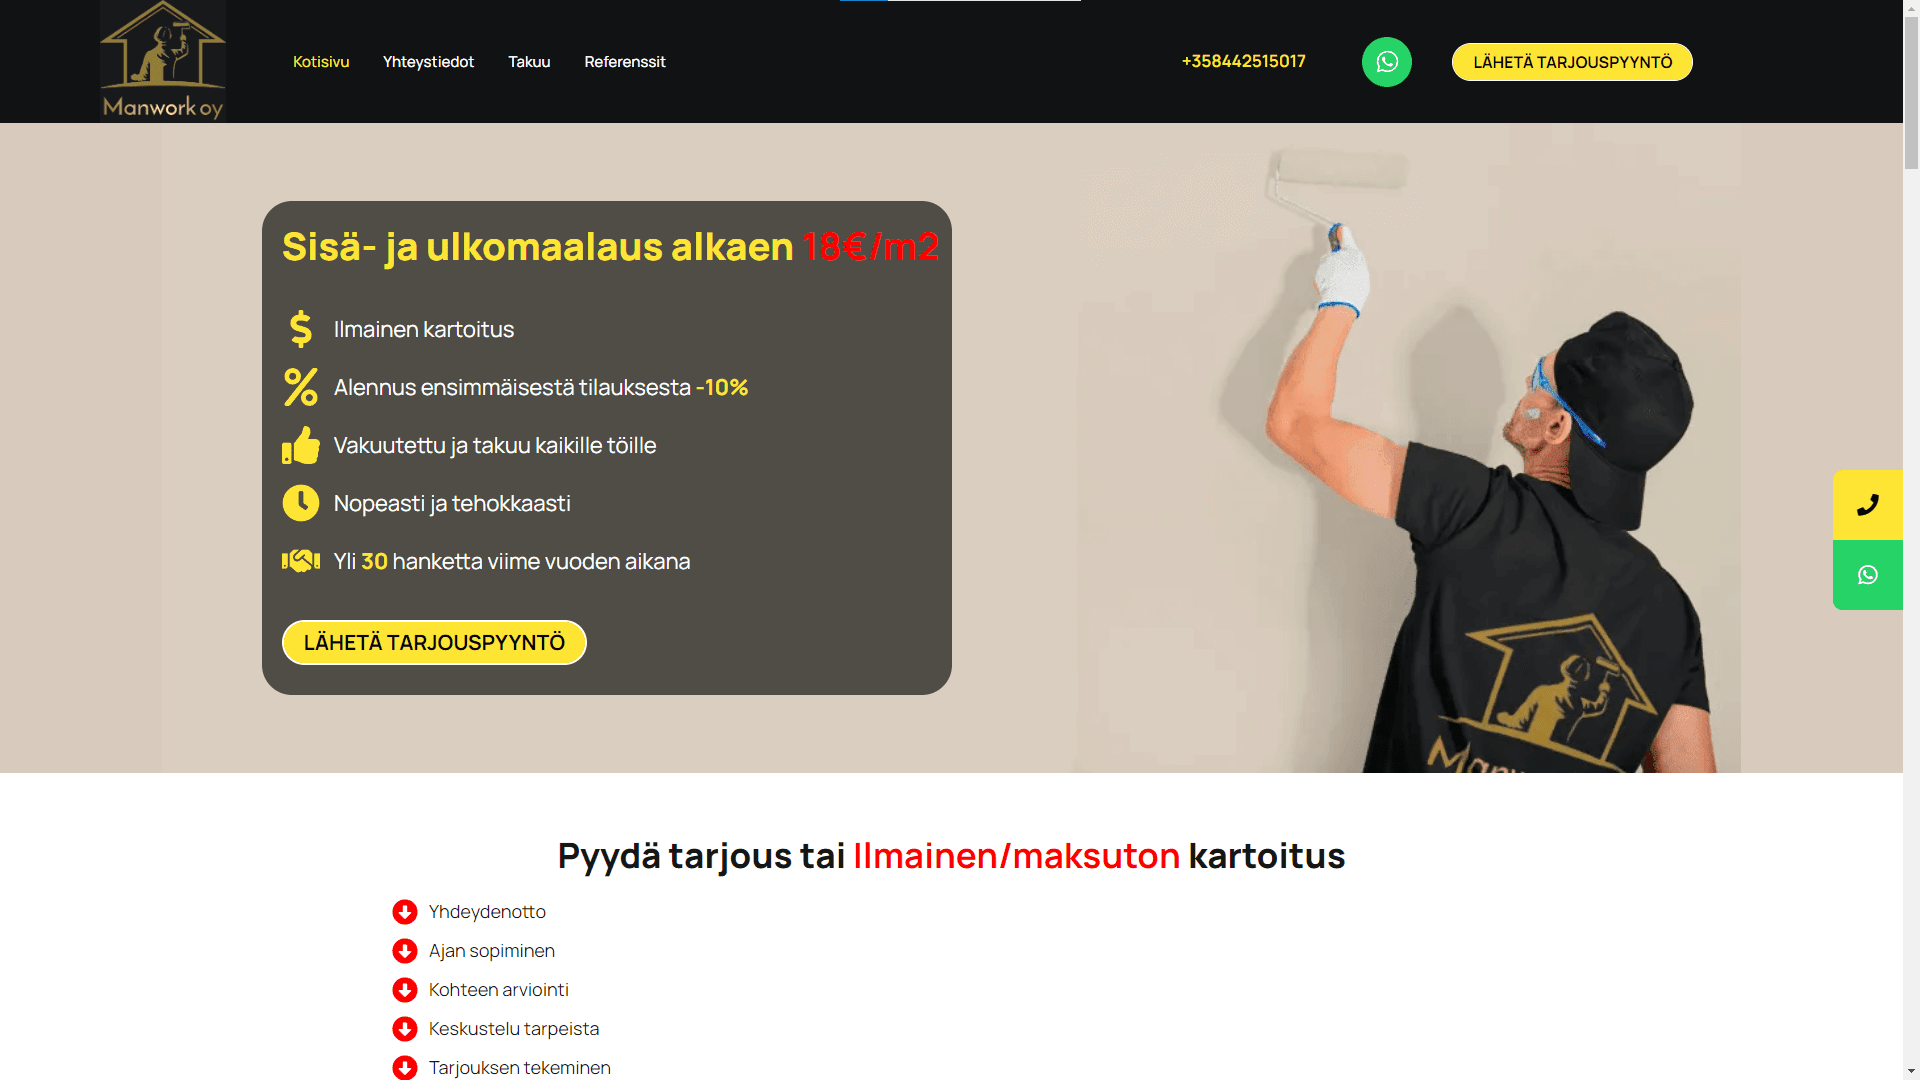The height and width of the screenshot is (1080, 1920).
Task: Open the Takuu menu link
Action: click(529, 62)
